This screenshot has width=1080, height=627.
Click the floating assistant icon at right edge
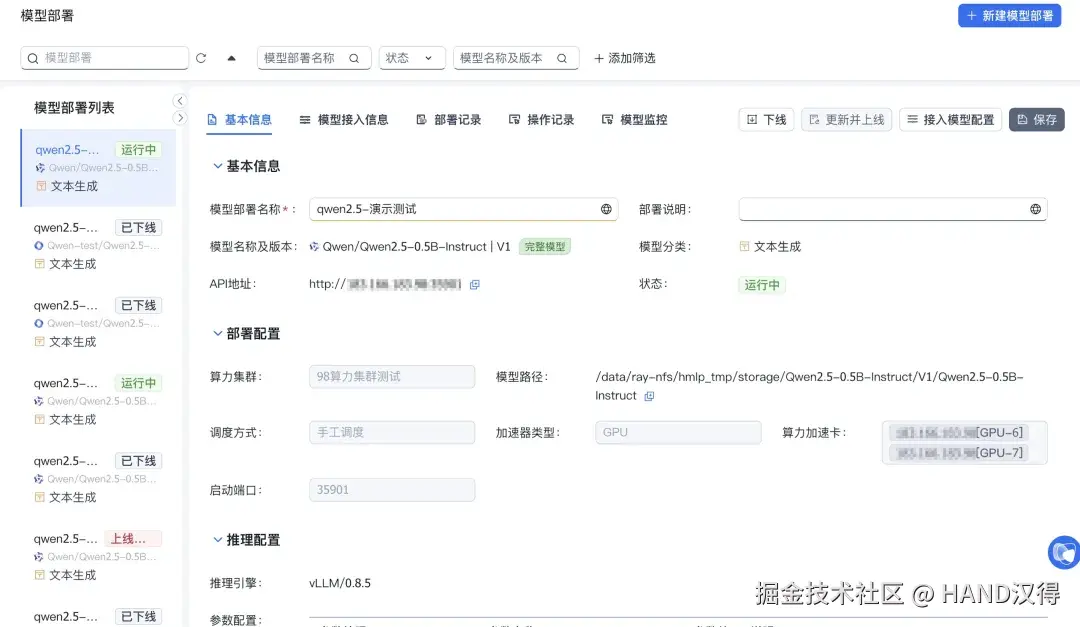(1063, 552)
